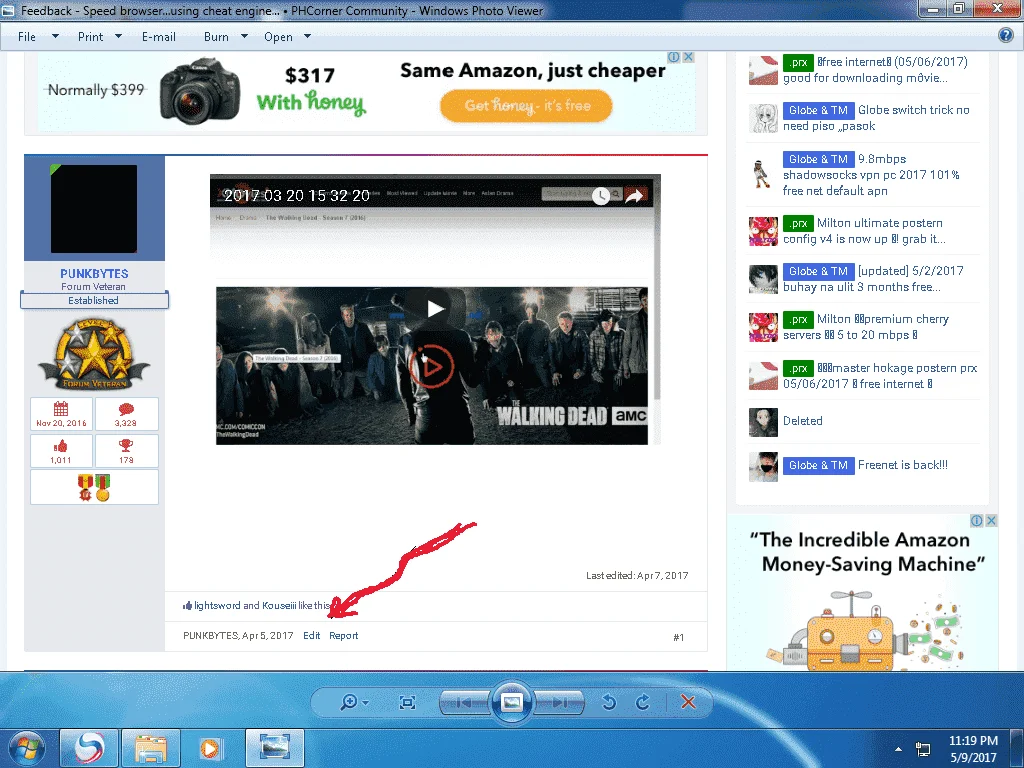Play the Walking Dead video
The width and height of the screenshot is (1024, 768).
pos(435,308)
